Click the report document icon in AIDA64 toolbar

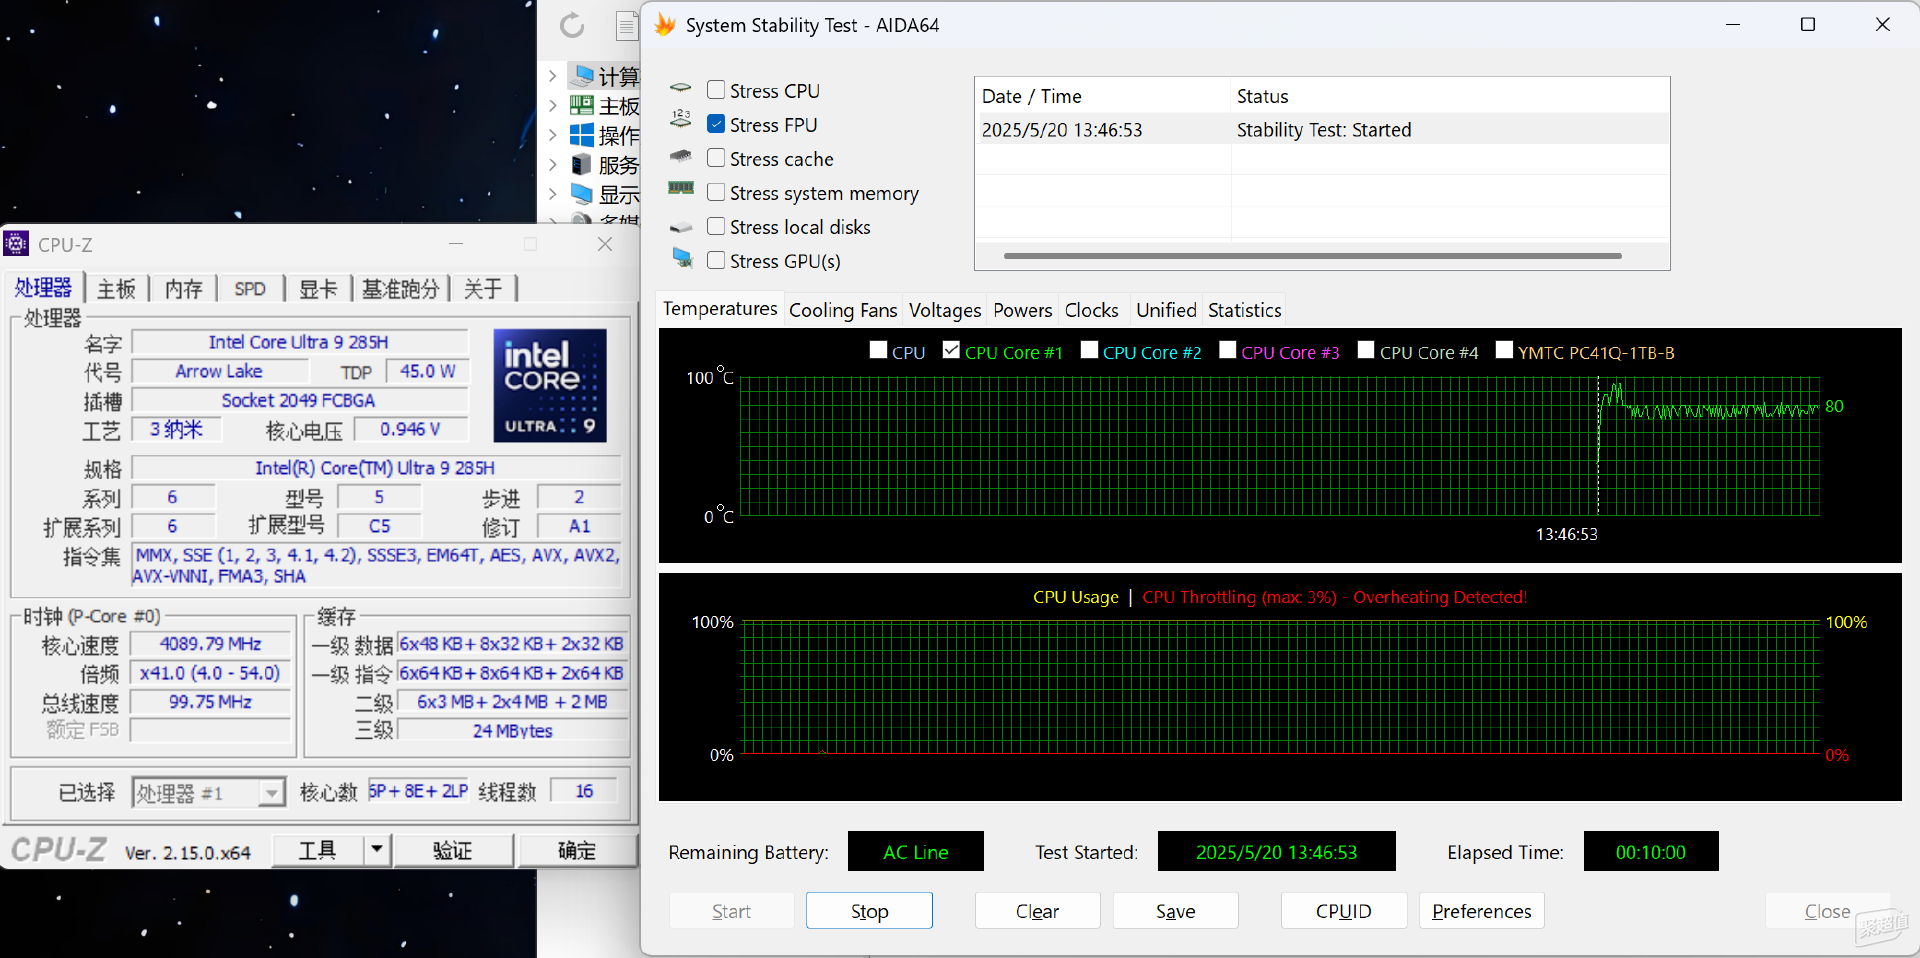(x=627, y=25)
